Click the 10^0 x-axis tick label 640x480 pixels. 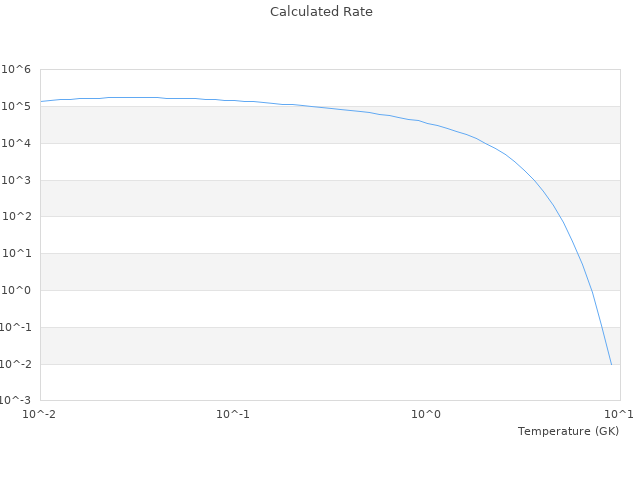point(427,414)
